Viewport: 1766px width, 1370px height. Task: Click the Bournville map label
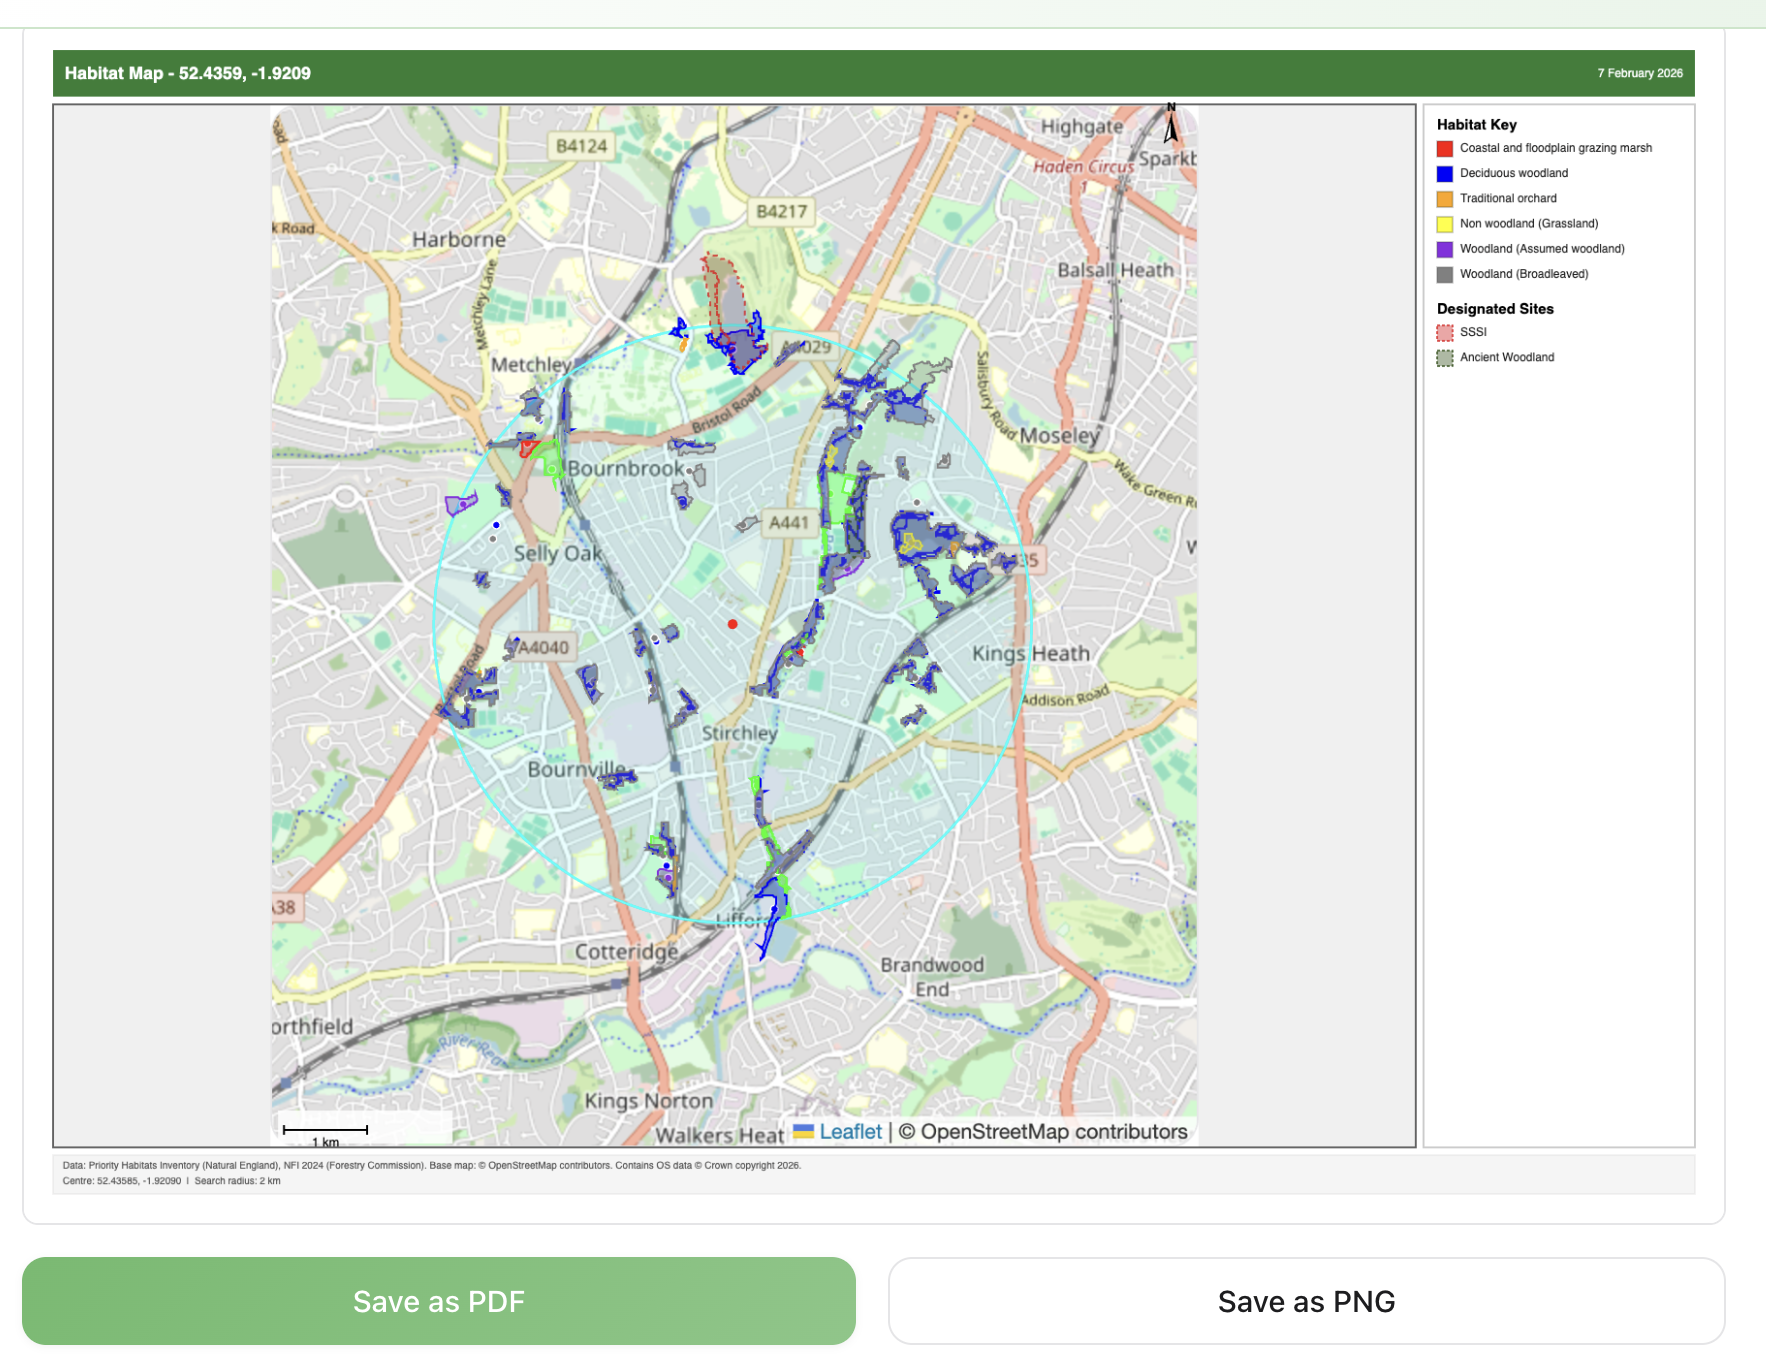tap(577, 769)
